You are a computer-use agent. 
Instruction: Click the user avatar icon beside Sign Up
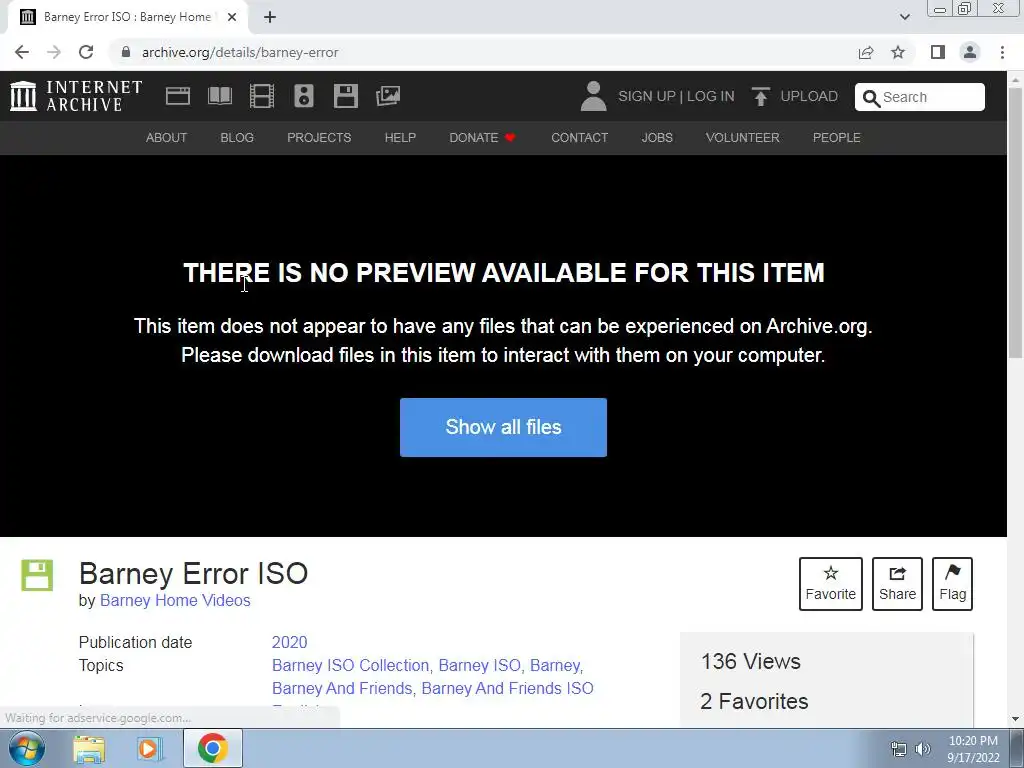tap(594, 96)
